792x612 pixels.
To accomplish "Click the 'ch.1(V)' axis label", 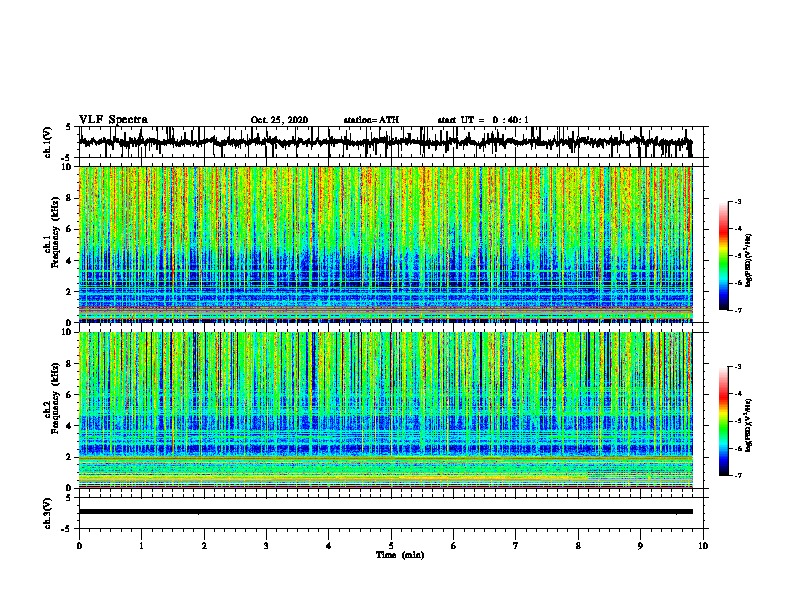I will tap(48, 142).
